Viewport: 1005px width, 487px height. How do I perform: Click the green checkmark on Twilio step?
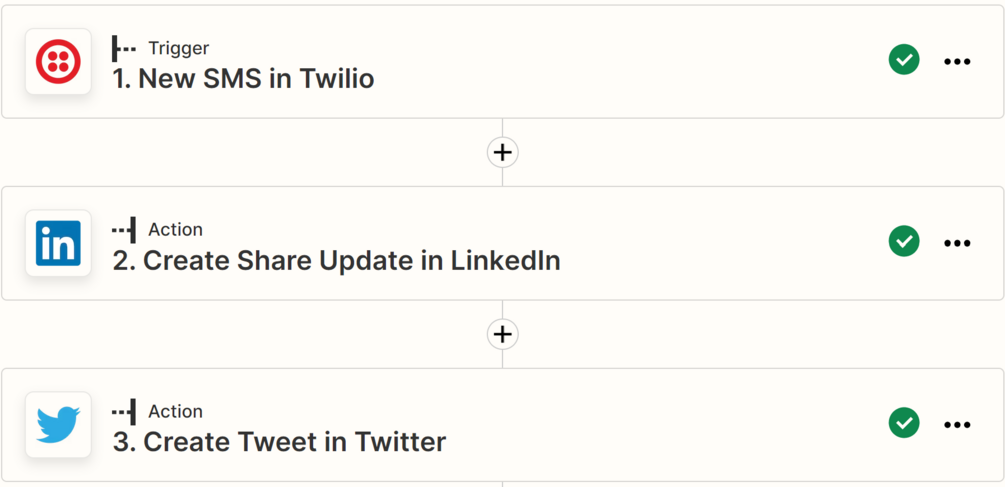point(904,61)
